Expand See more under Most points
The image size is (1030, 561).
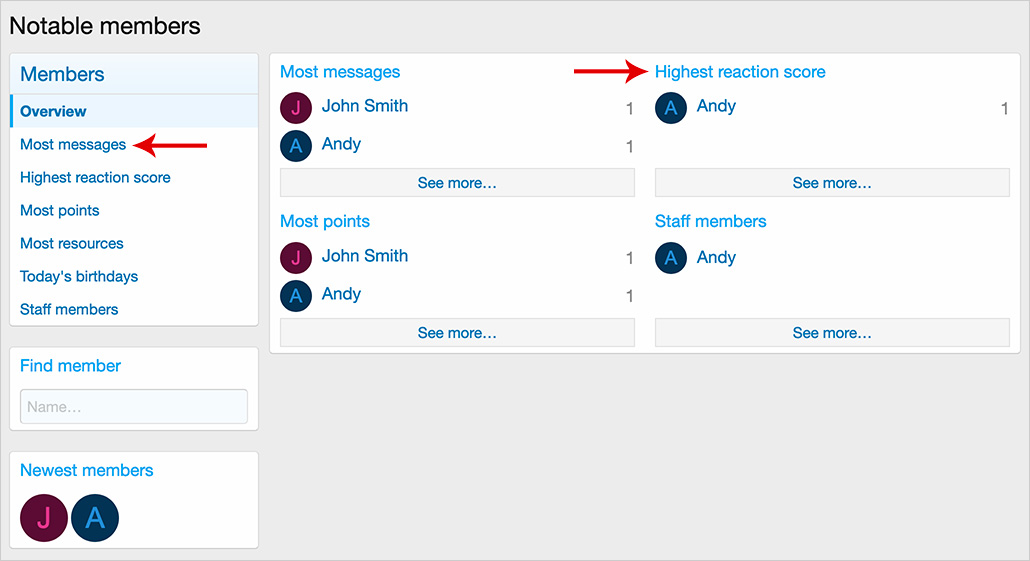pos(457,333)
